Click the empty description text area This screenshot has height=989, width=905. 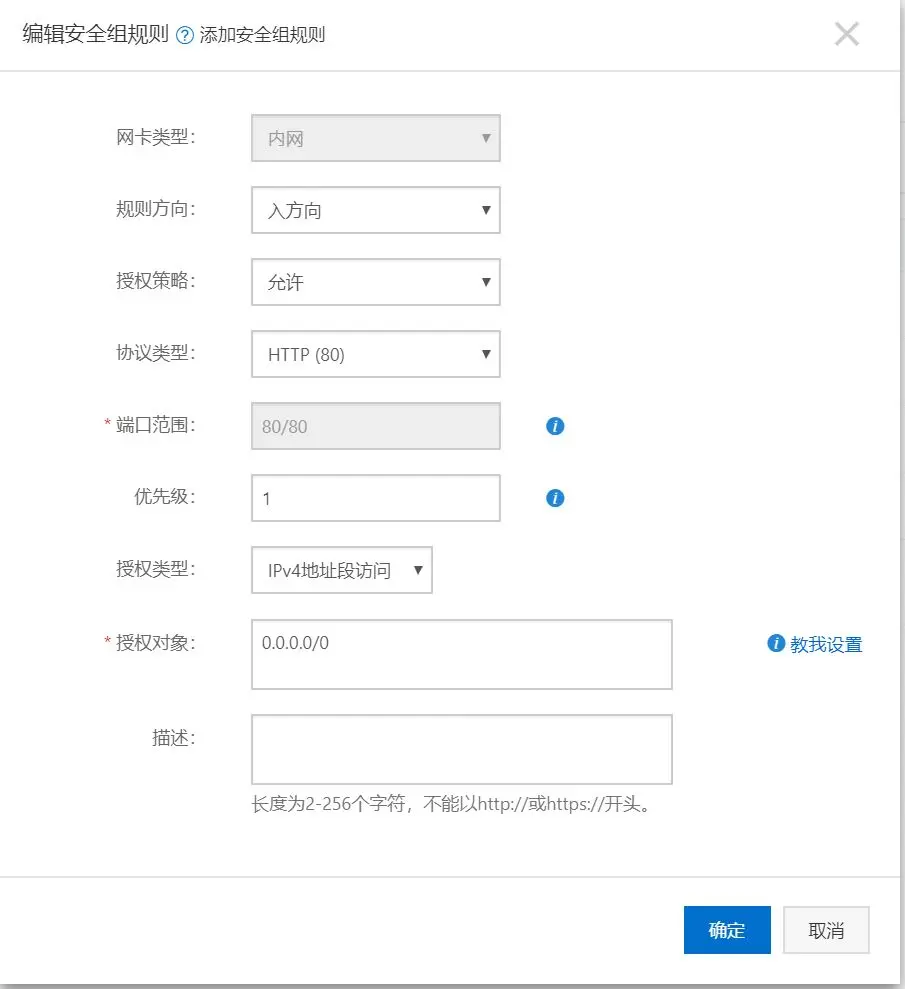click(461, 749)
